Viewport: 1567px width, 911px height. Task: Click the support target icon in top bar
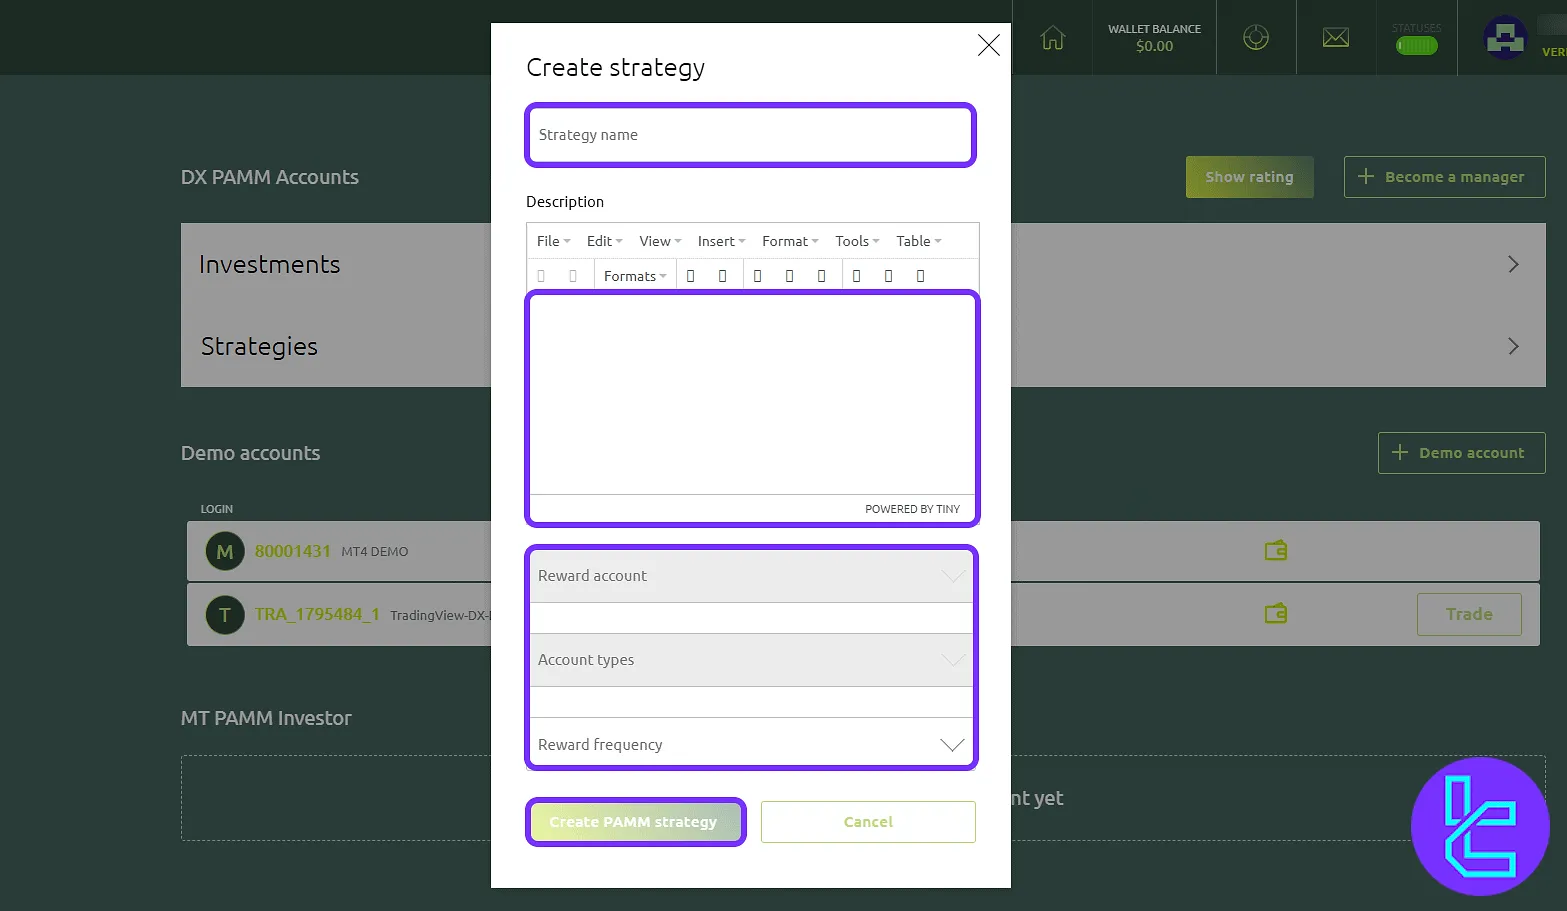pyautogui.click(x=1256, y=37)
